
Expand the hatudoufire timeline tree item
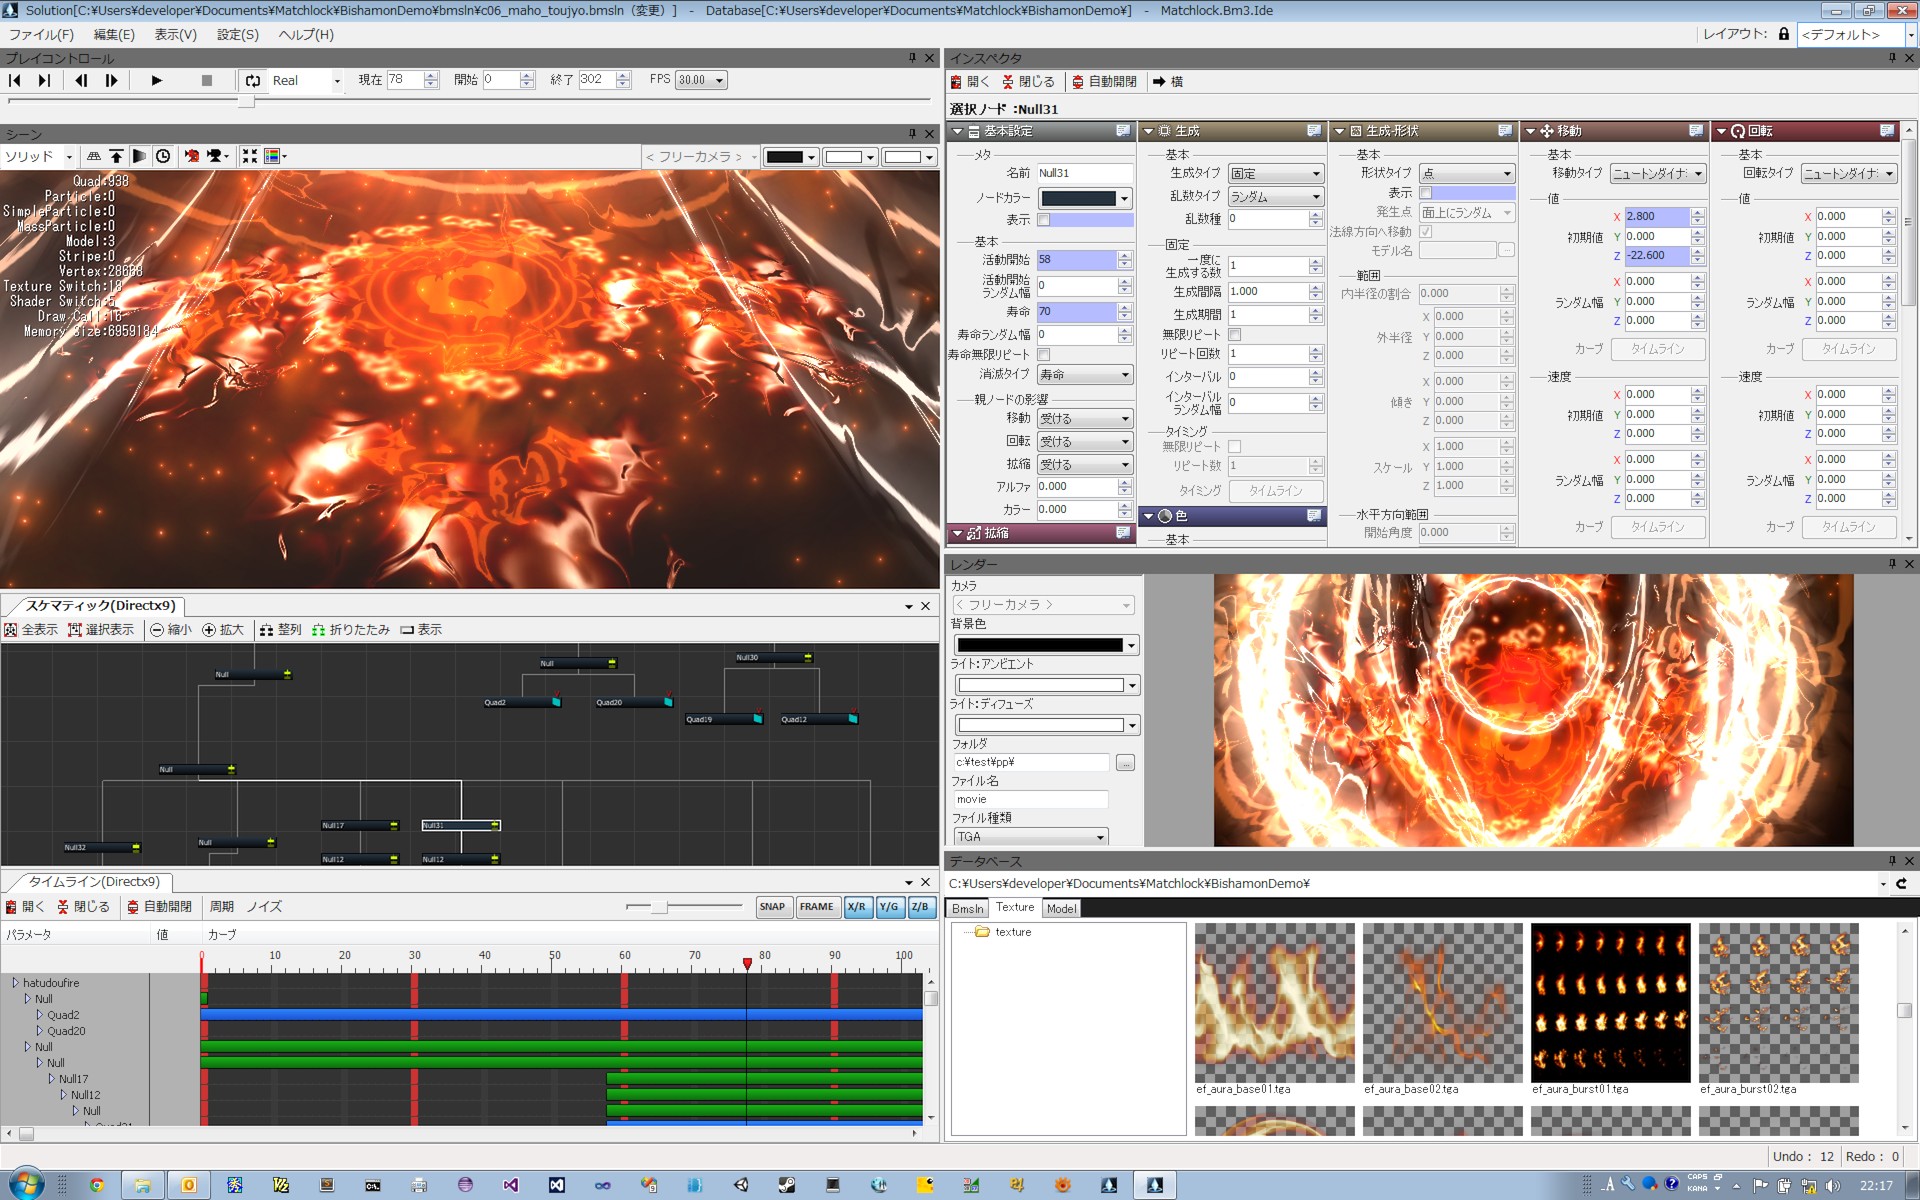click(15, 983)
